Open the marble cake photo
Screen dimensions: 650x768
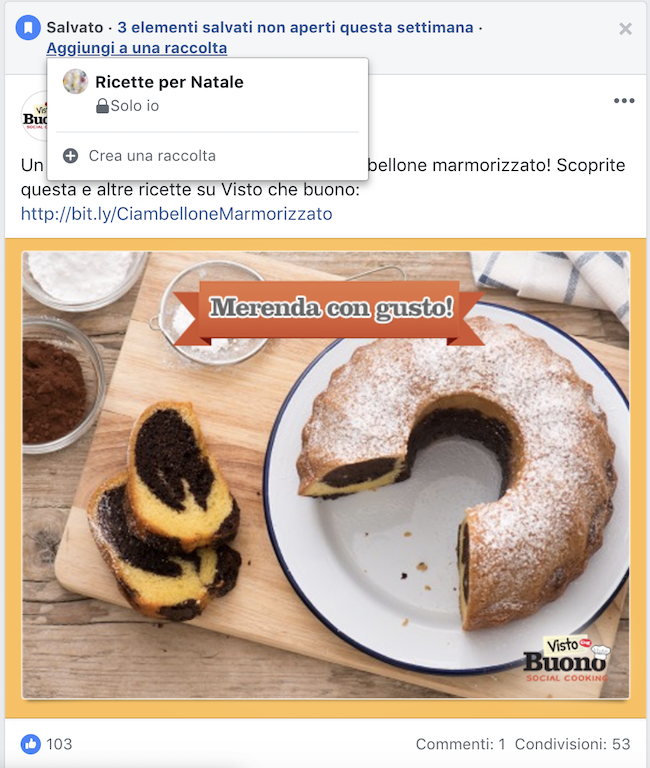click(325, 475)
